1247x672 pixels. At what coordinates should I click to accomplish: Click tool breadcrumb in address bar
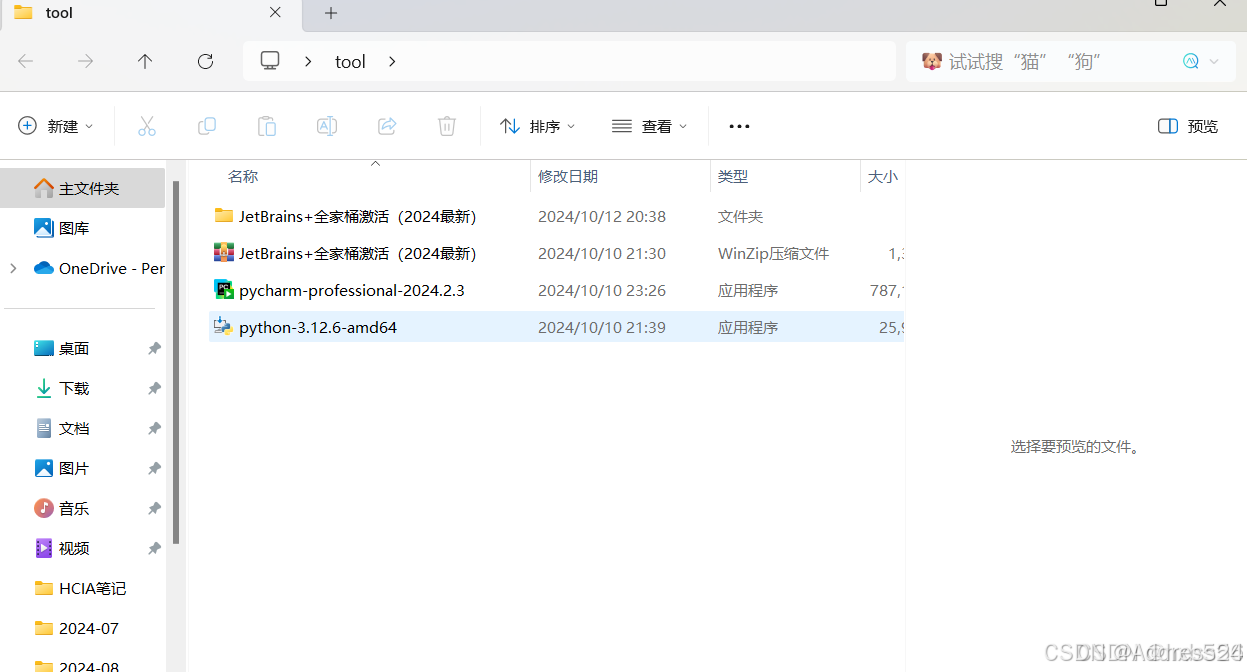pyautogui.click(x=350, y=61)
